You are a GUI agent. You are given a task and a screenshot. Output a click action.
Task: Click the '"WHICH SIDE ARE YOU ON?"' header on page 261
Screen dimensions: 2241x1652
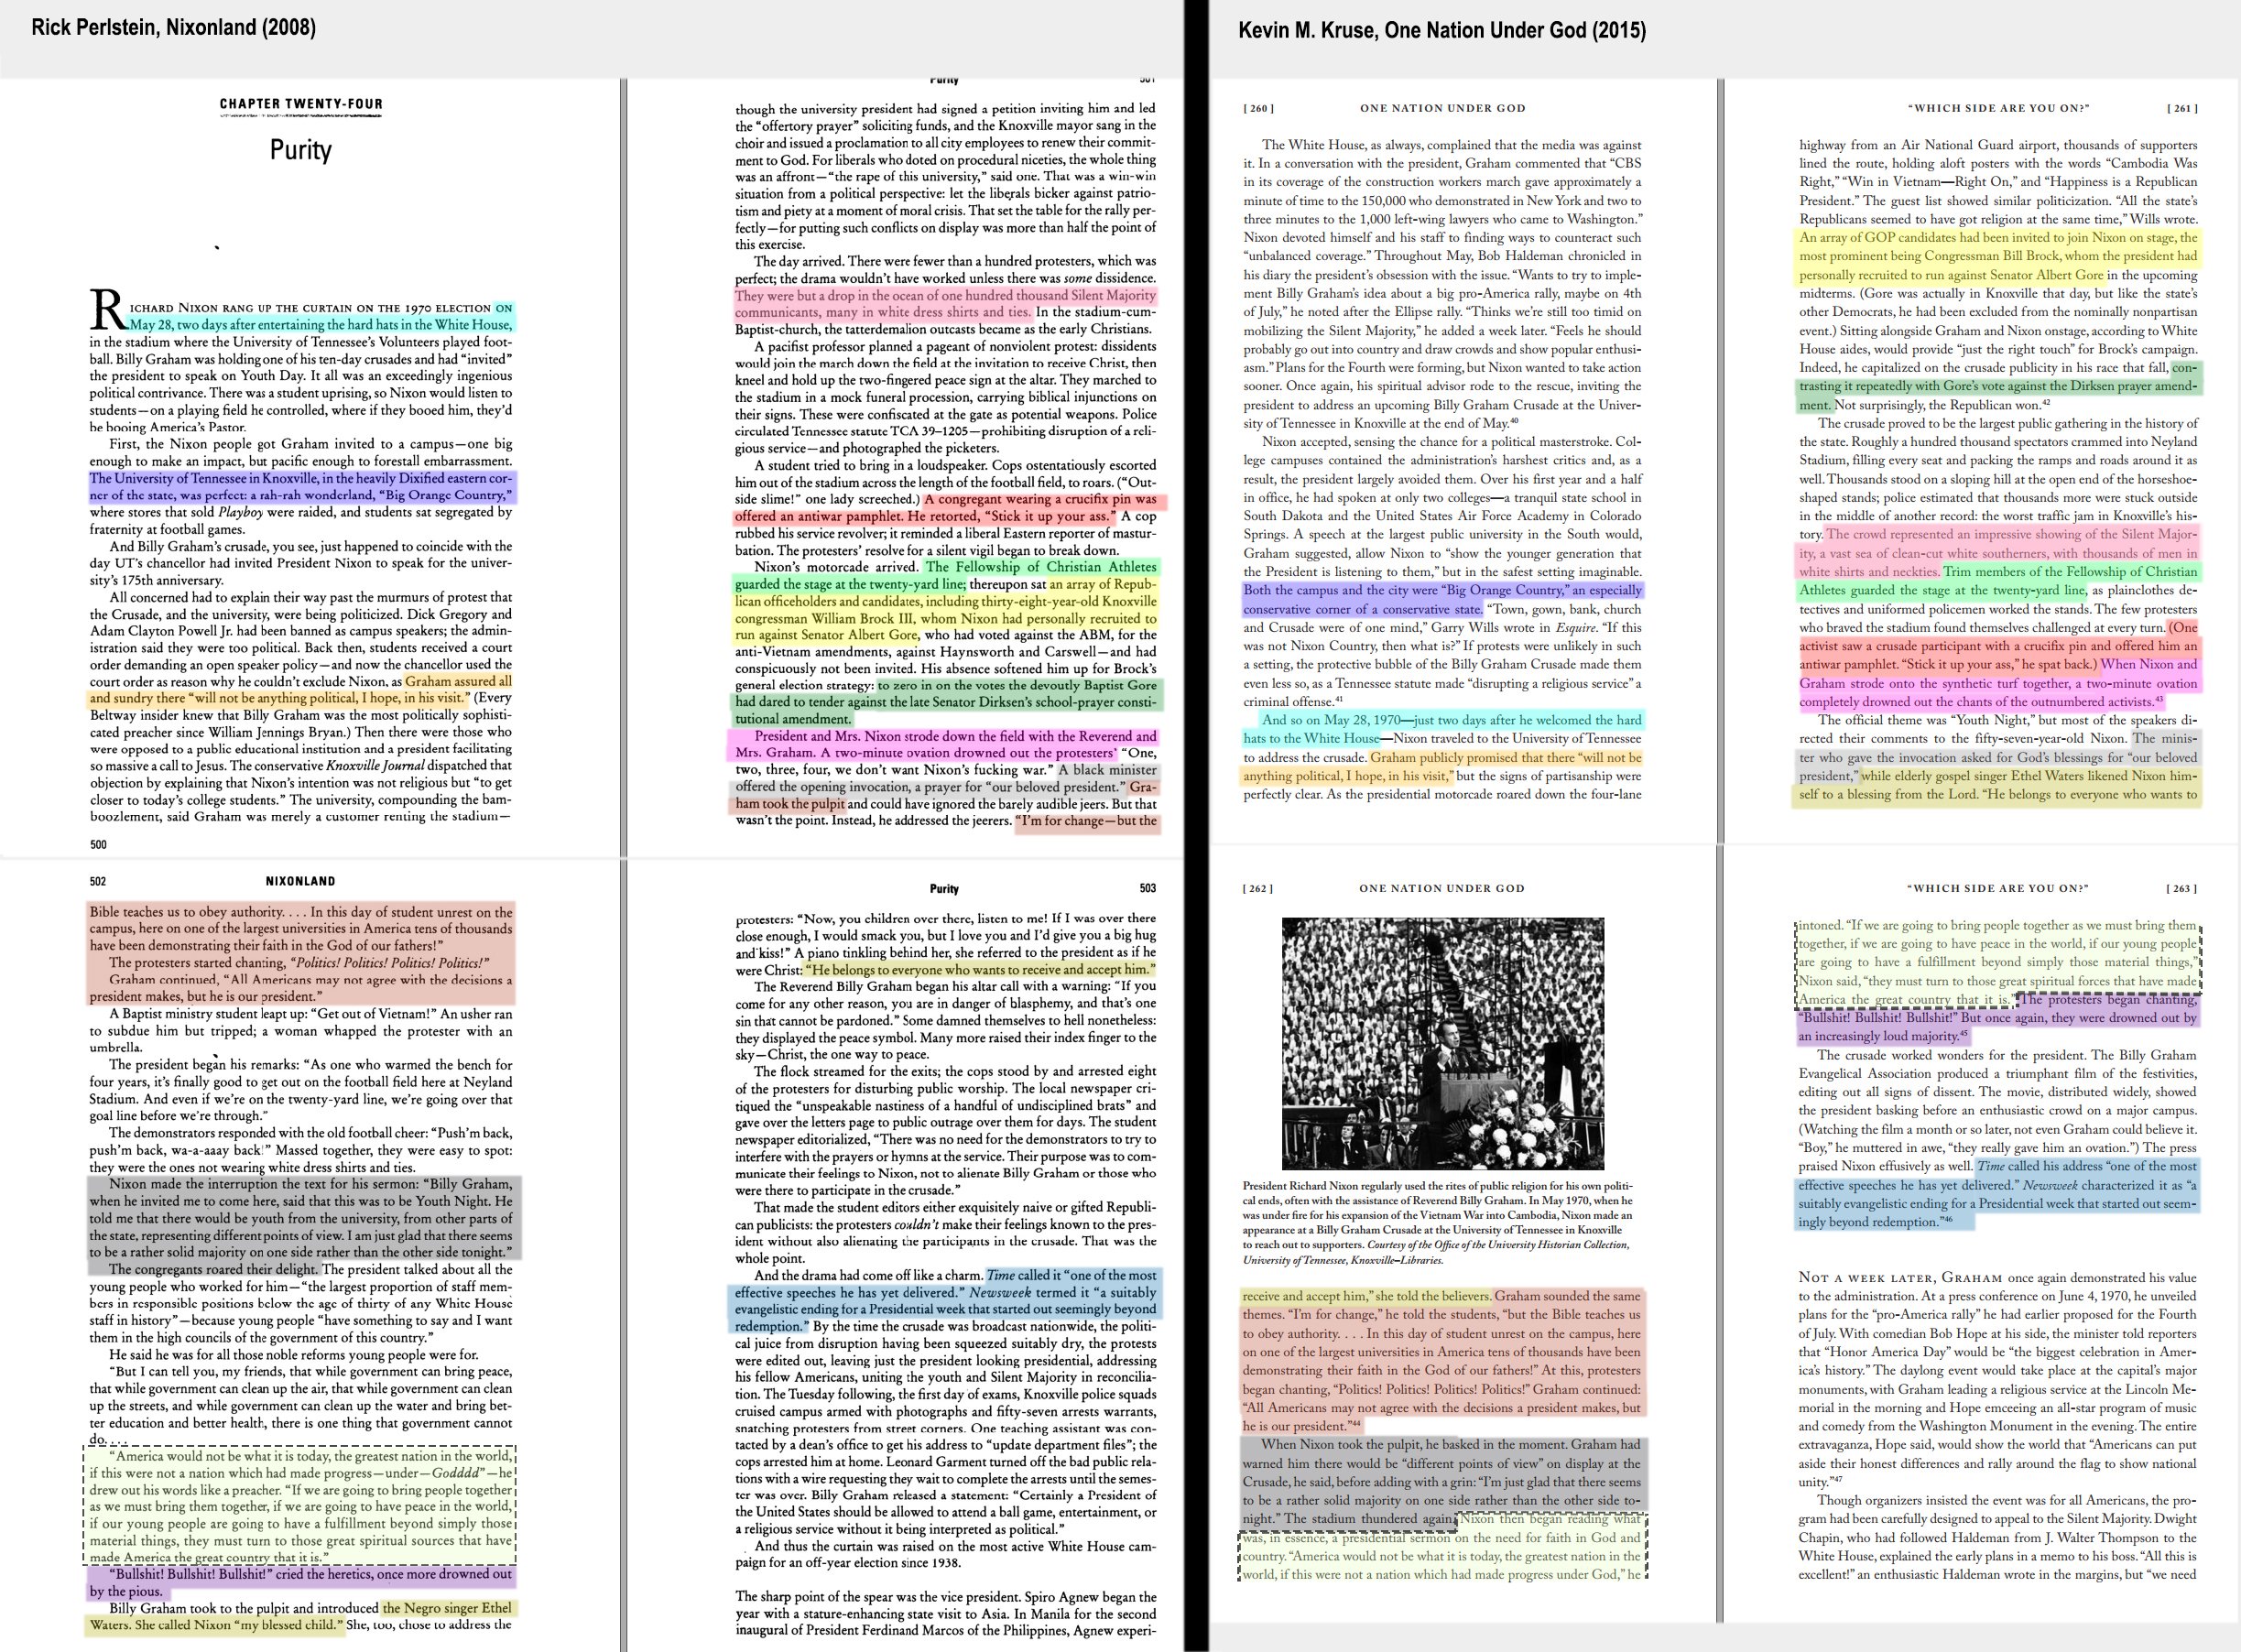click(1998, 108)
